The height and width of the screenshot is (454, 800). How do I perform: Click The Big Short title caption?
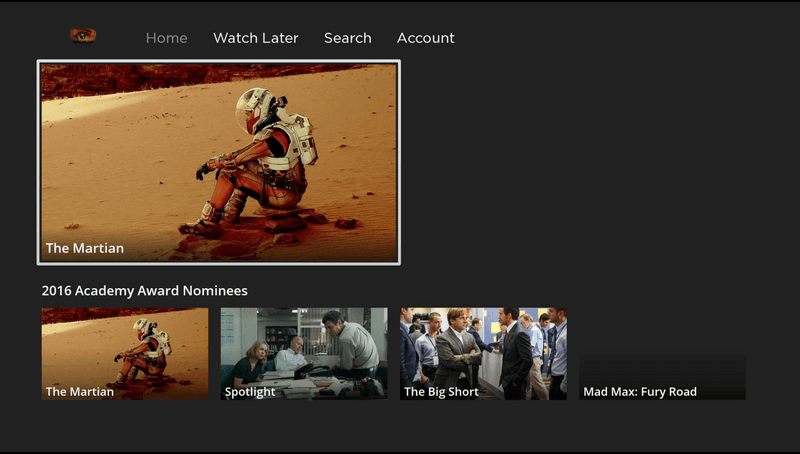click(x=441, y=392)
